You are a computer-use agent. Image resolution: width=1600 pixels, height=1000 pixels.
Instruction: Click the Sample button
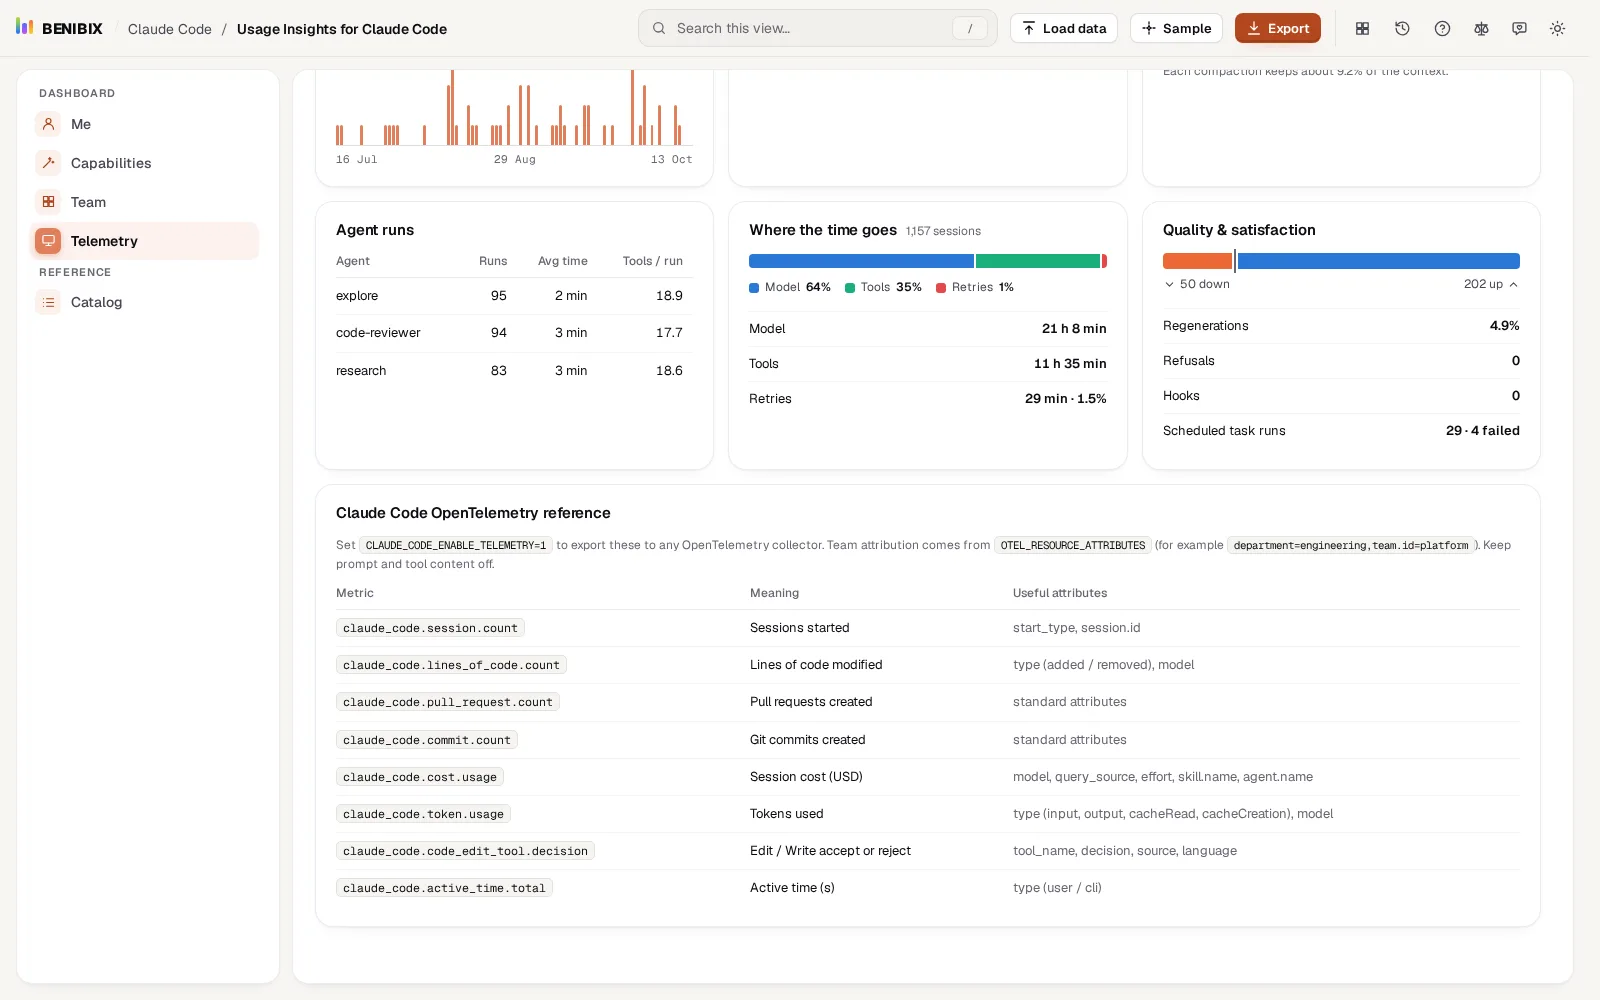point(1176,28)
